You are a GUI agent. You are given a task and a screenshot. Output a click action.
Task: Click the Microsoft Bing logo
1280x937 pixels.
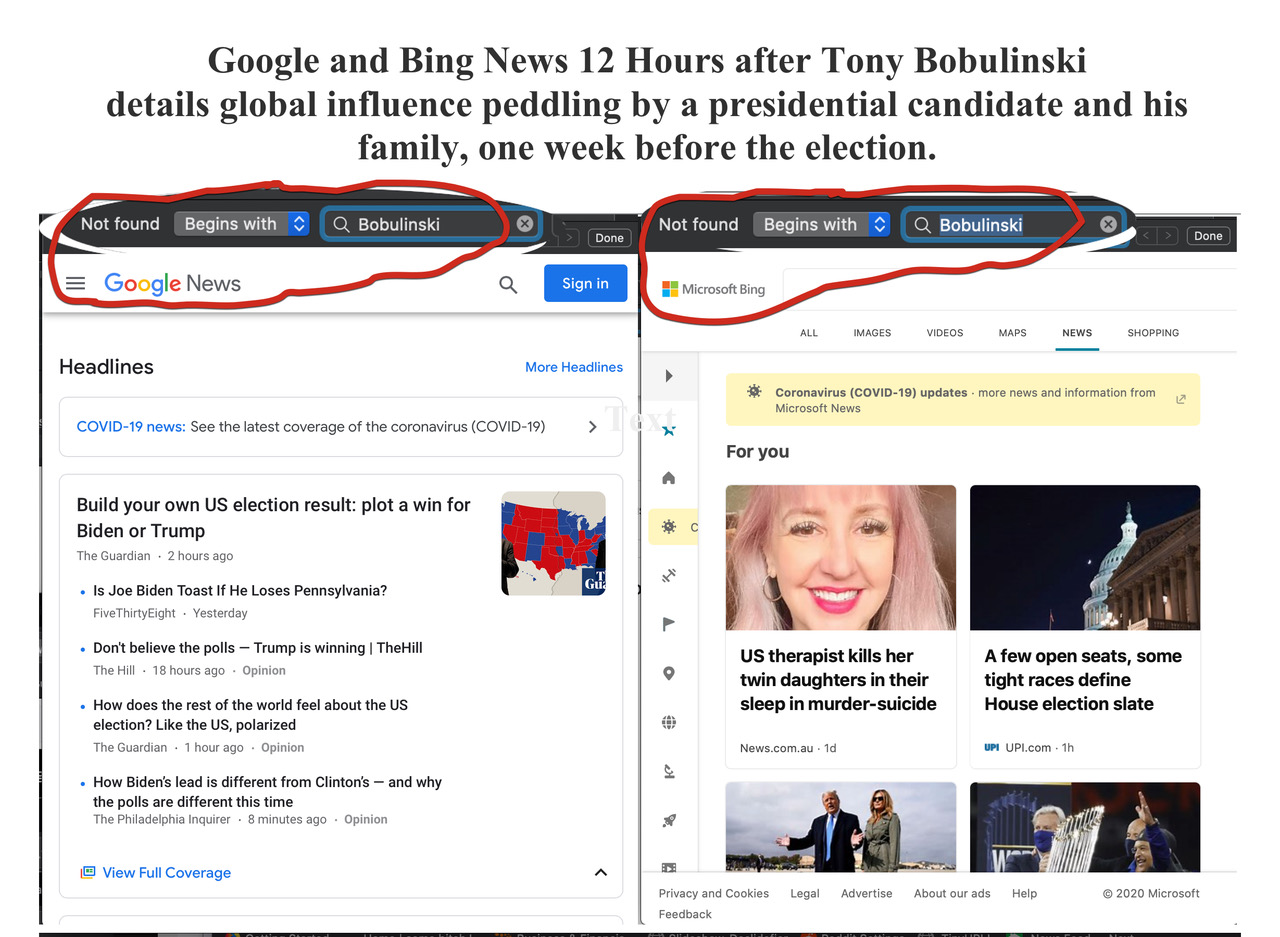(x=713, y=289)
